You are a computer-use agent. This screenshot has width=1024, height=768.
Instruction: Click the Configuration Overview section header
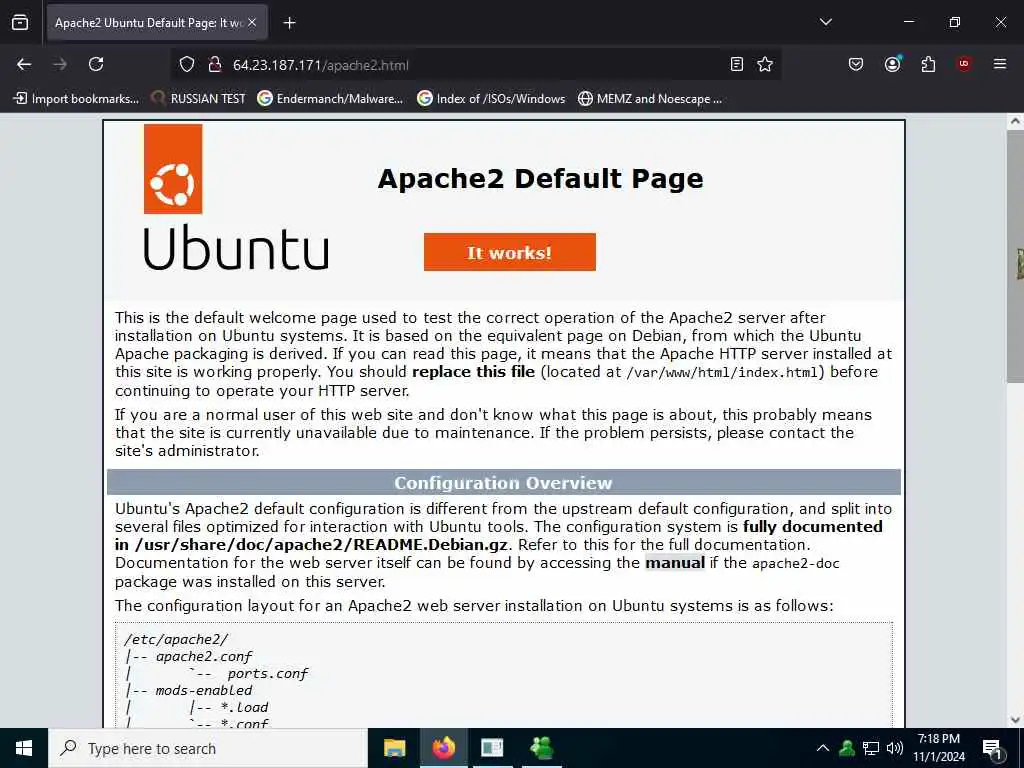click(504, 483)
